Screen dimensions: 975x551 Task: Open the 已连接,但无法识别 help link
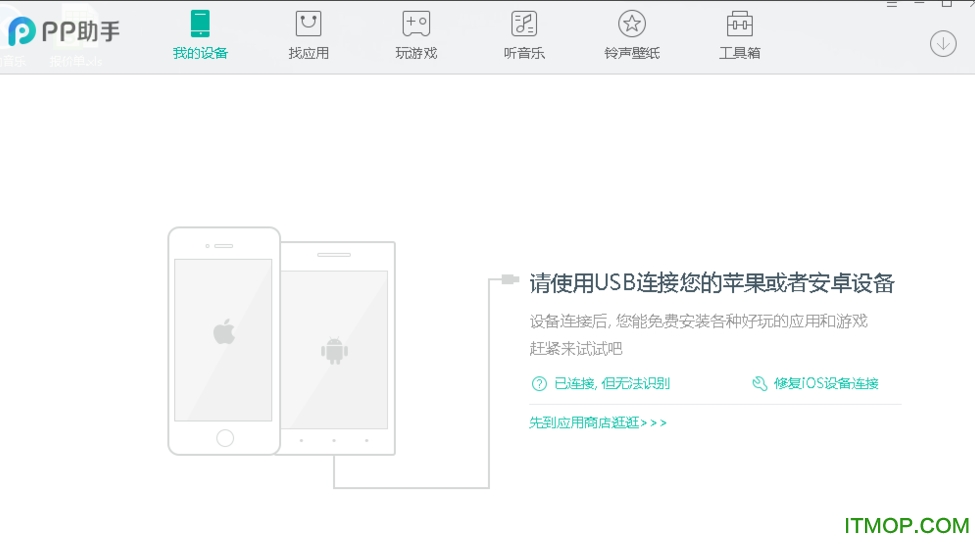611,383
